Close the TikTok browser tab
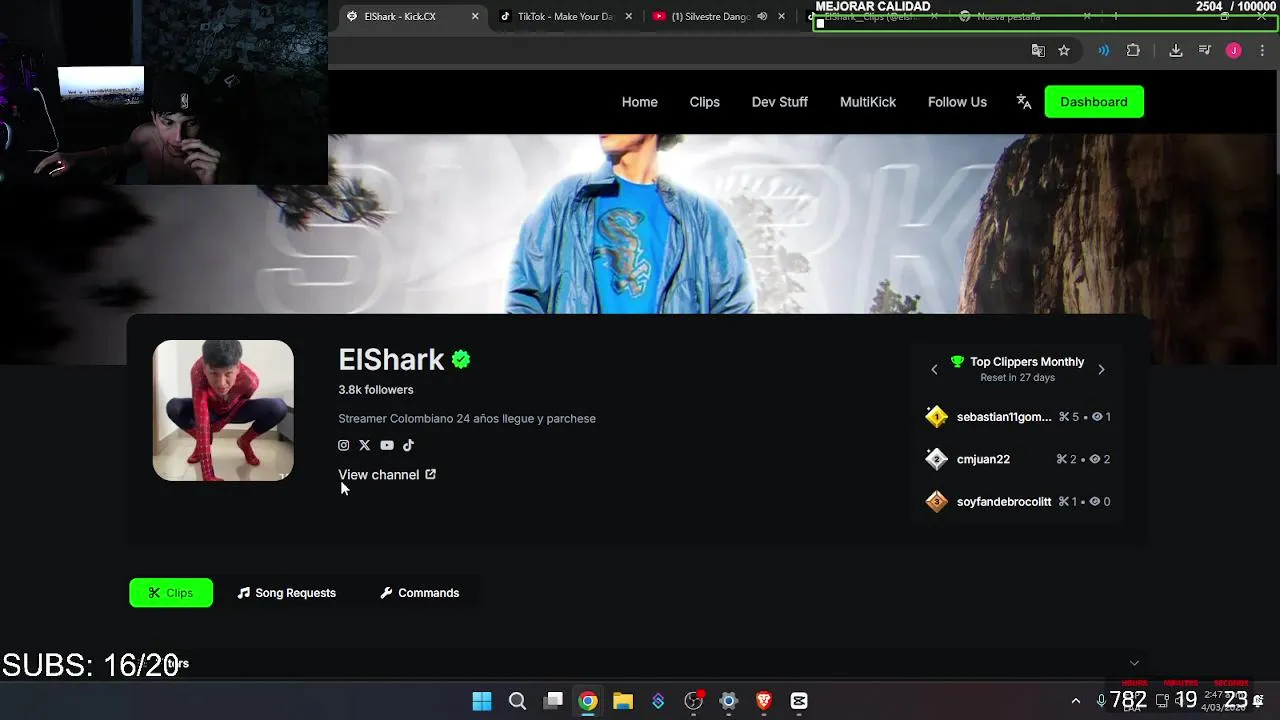The height and width of the screenshot is (720, 1280). [628, 16]
